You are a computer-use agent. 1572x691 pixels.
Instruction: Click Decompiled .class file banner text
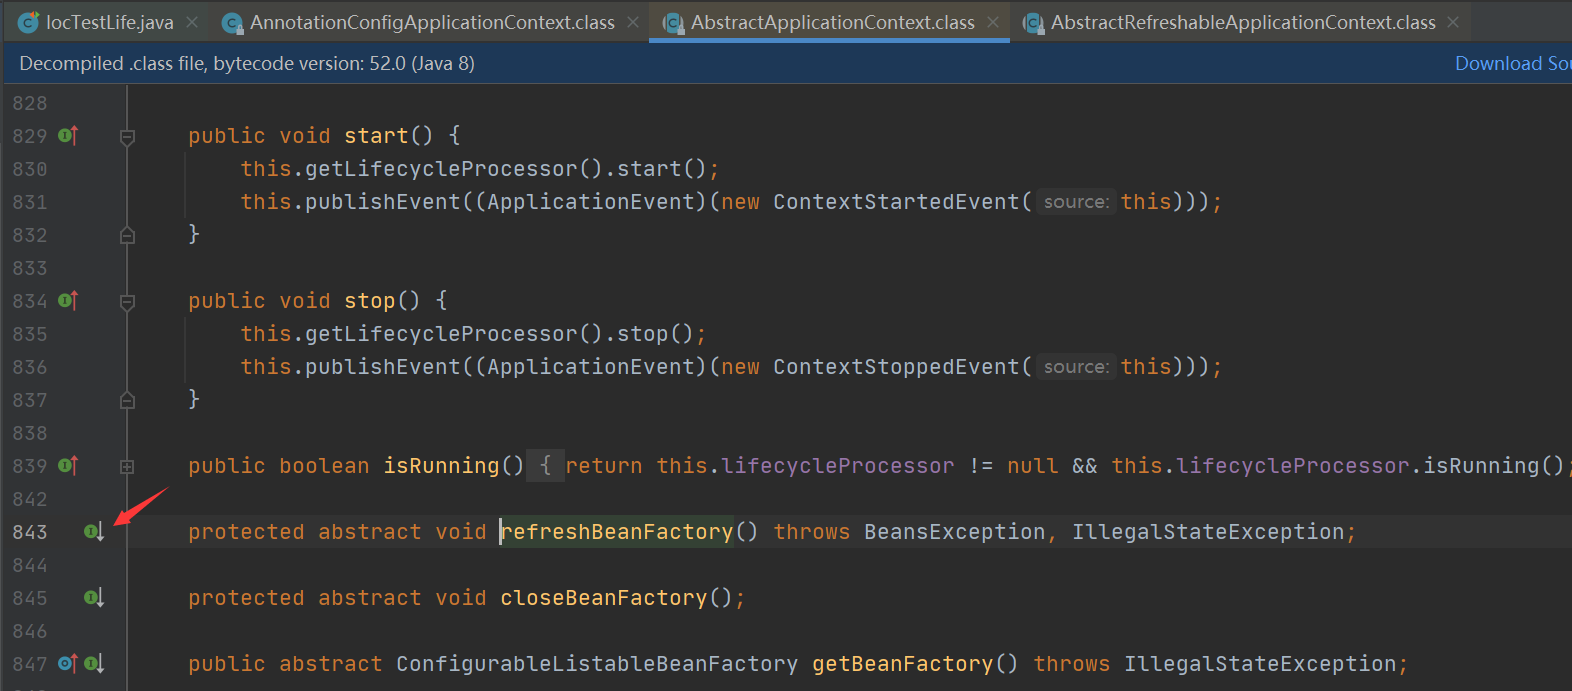click(247, 63)
